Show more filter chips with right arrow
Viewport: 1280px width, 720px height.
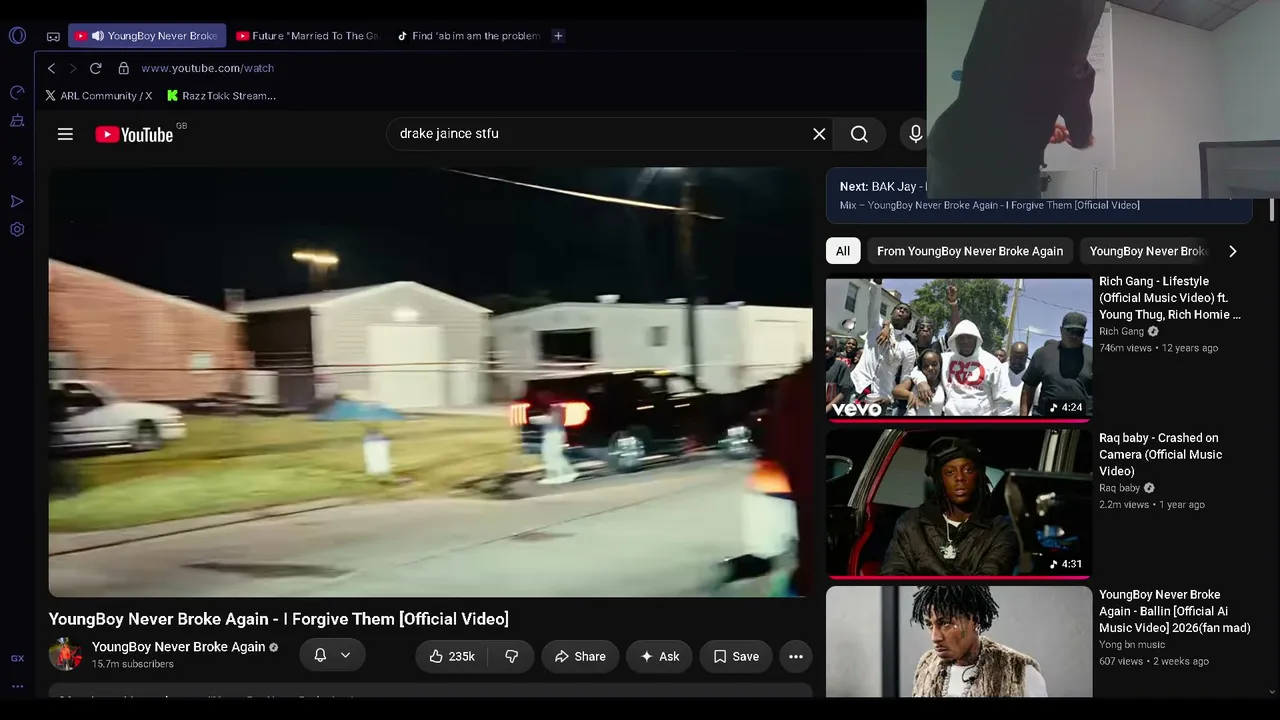click(x=1232, y=251)
